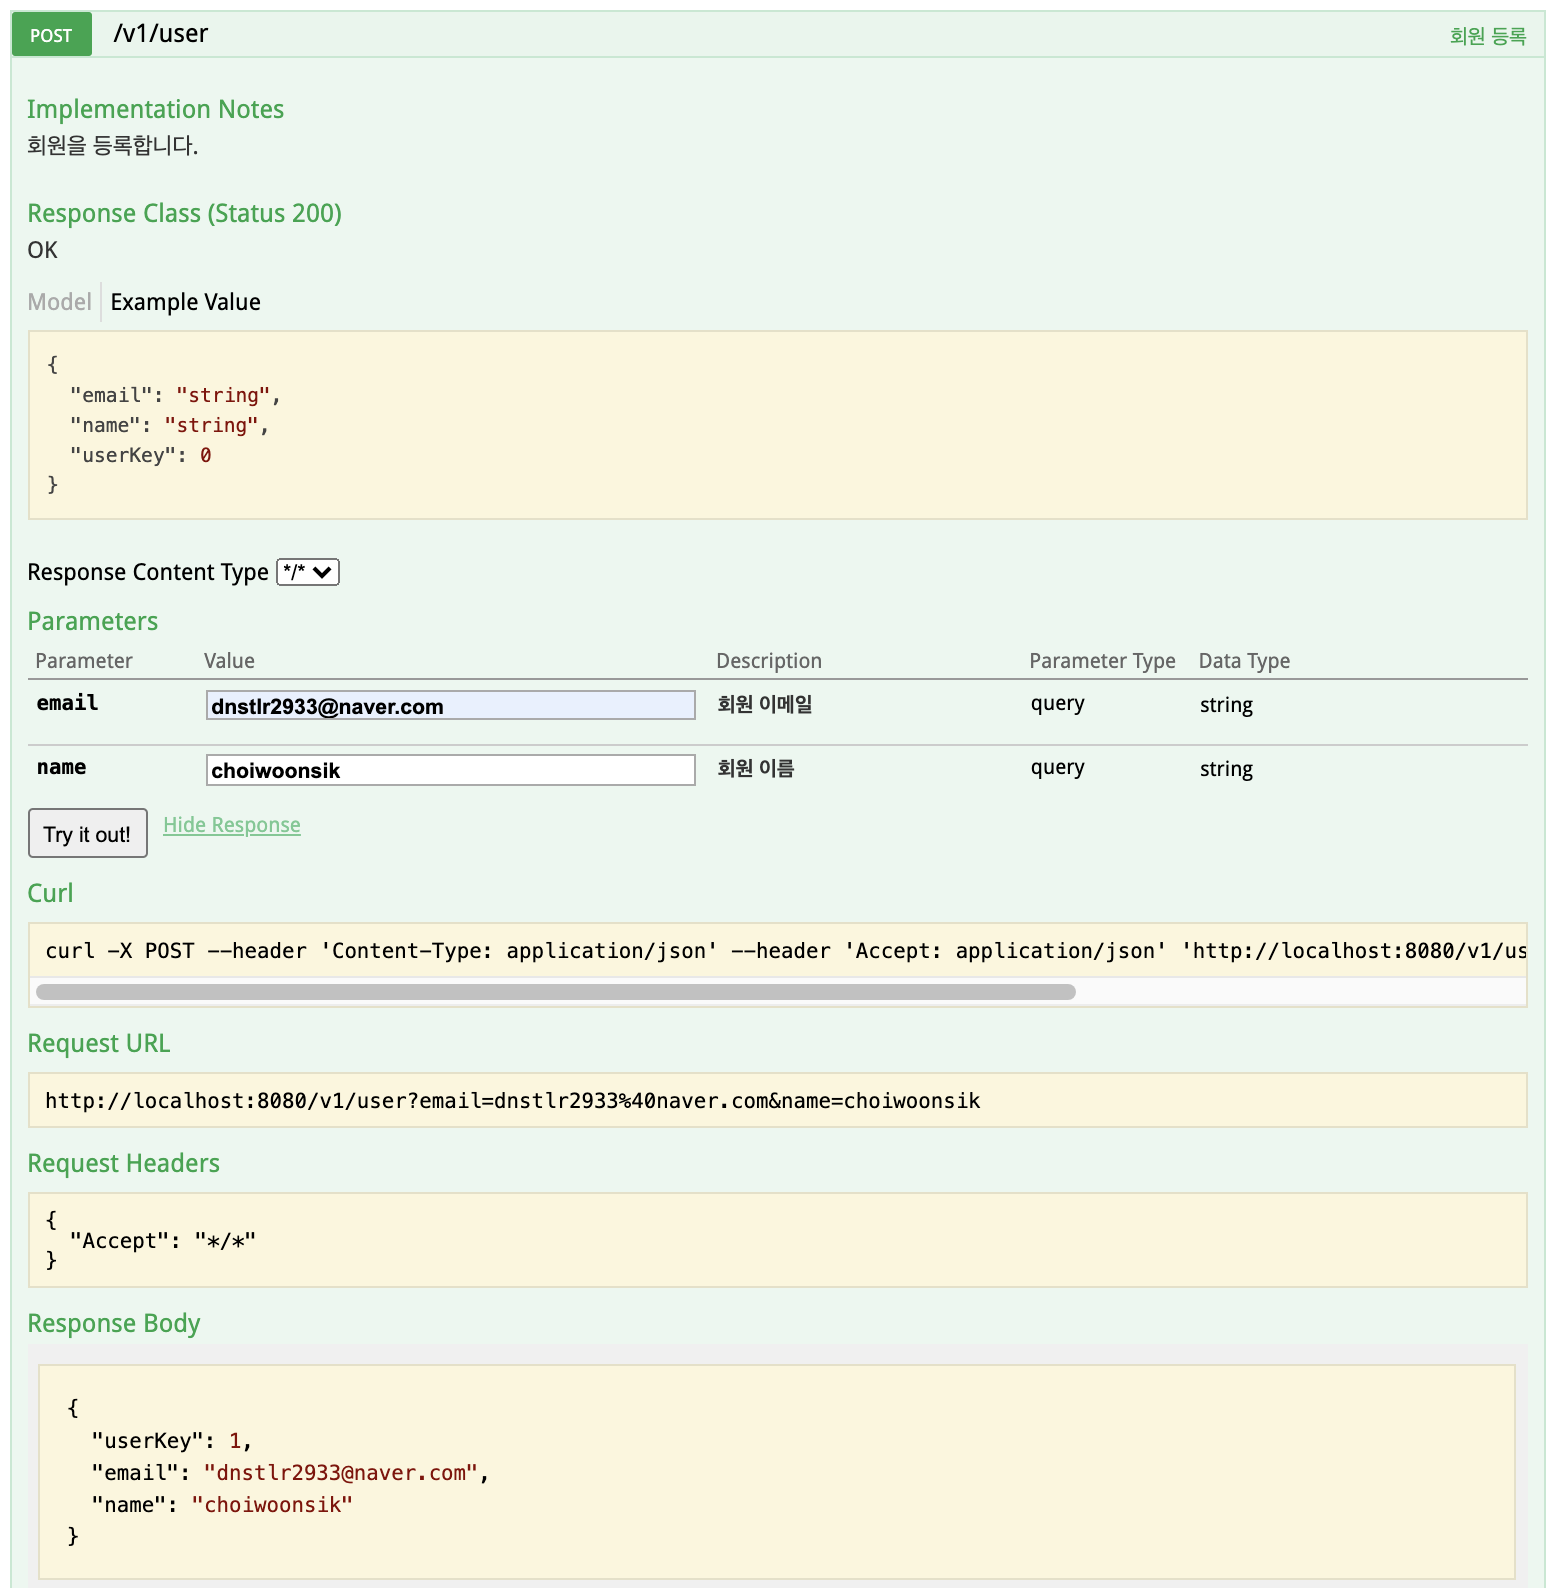1554x1588 pixels.
Task: Click the example value JSON box
Action: click(777, 425)
